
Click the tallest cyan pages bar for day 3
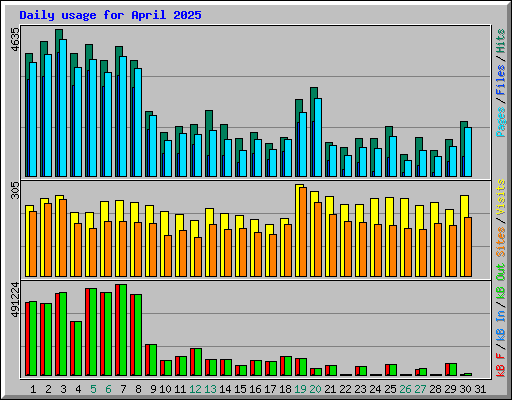point(63,108)
